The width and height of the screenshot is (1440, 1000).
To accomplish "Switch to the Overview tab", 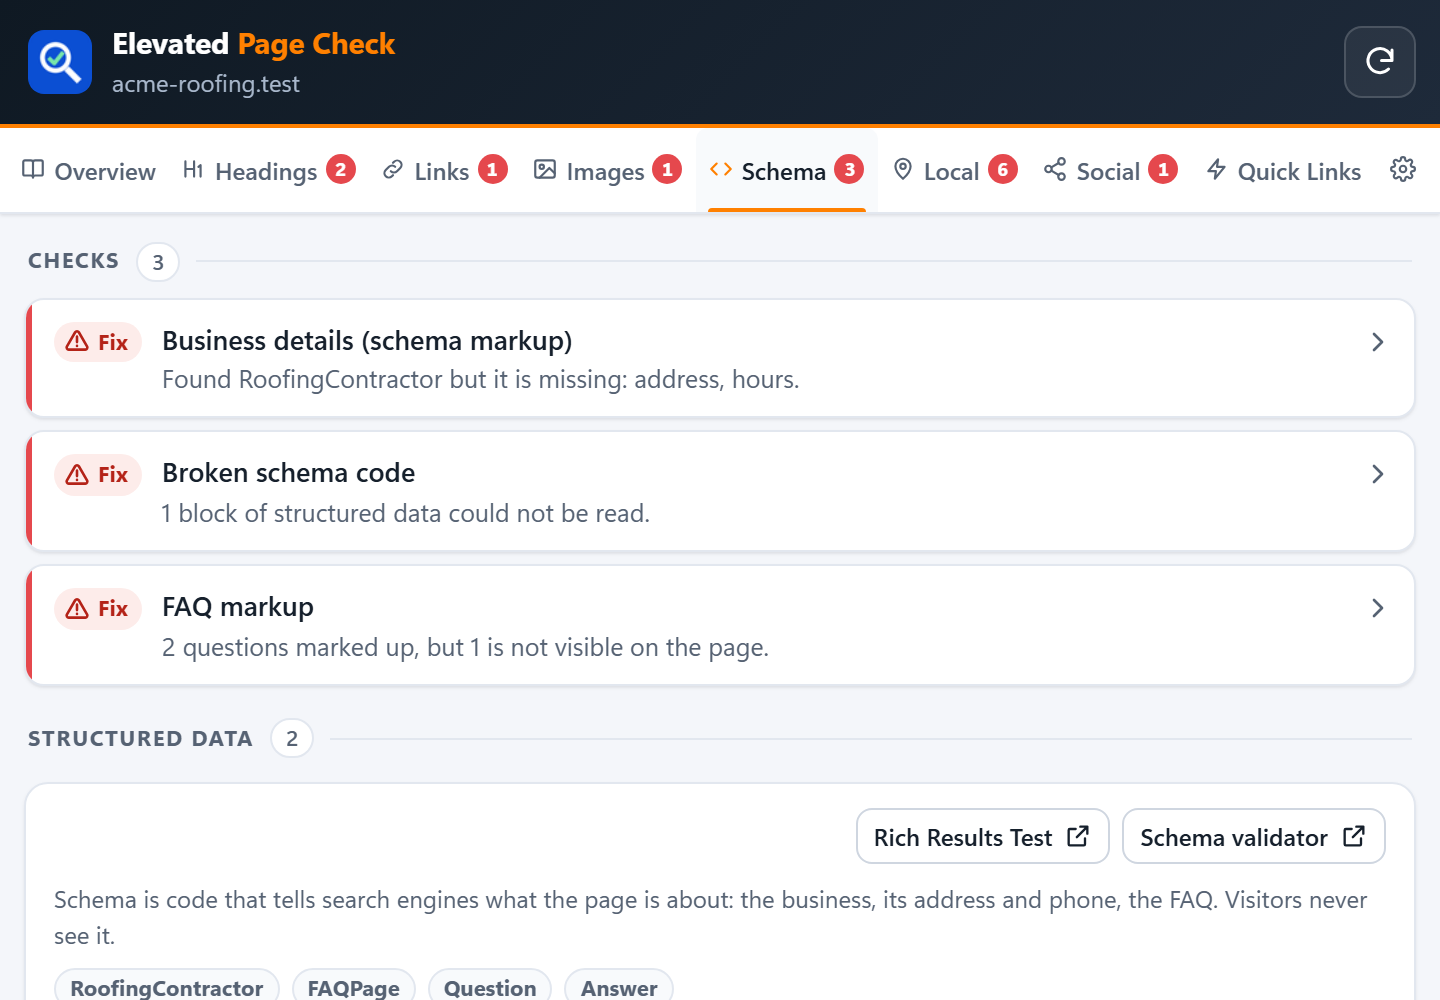I will pos(89,171).
